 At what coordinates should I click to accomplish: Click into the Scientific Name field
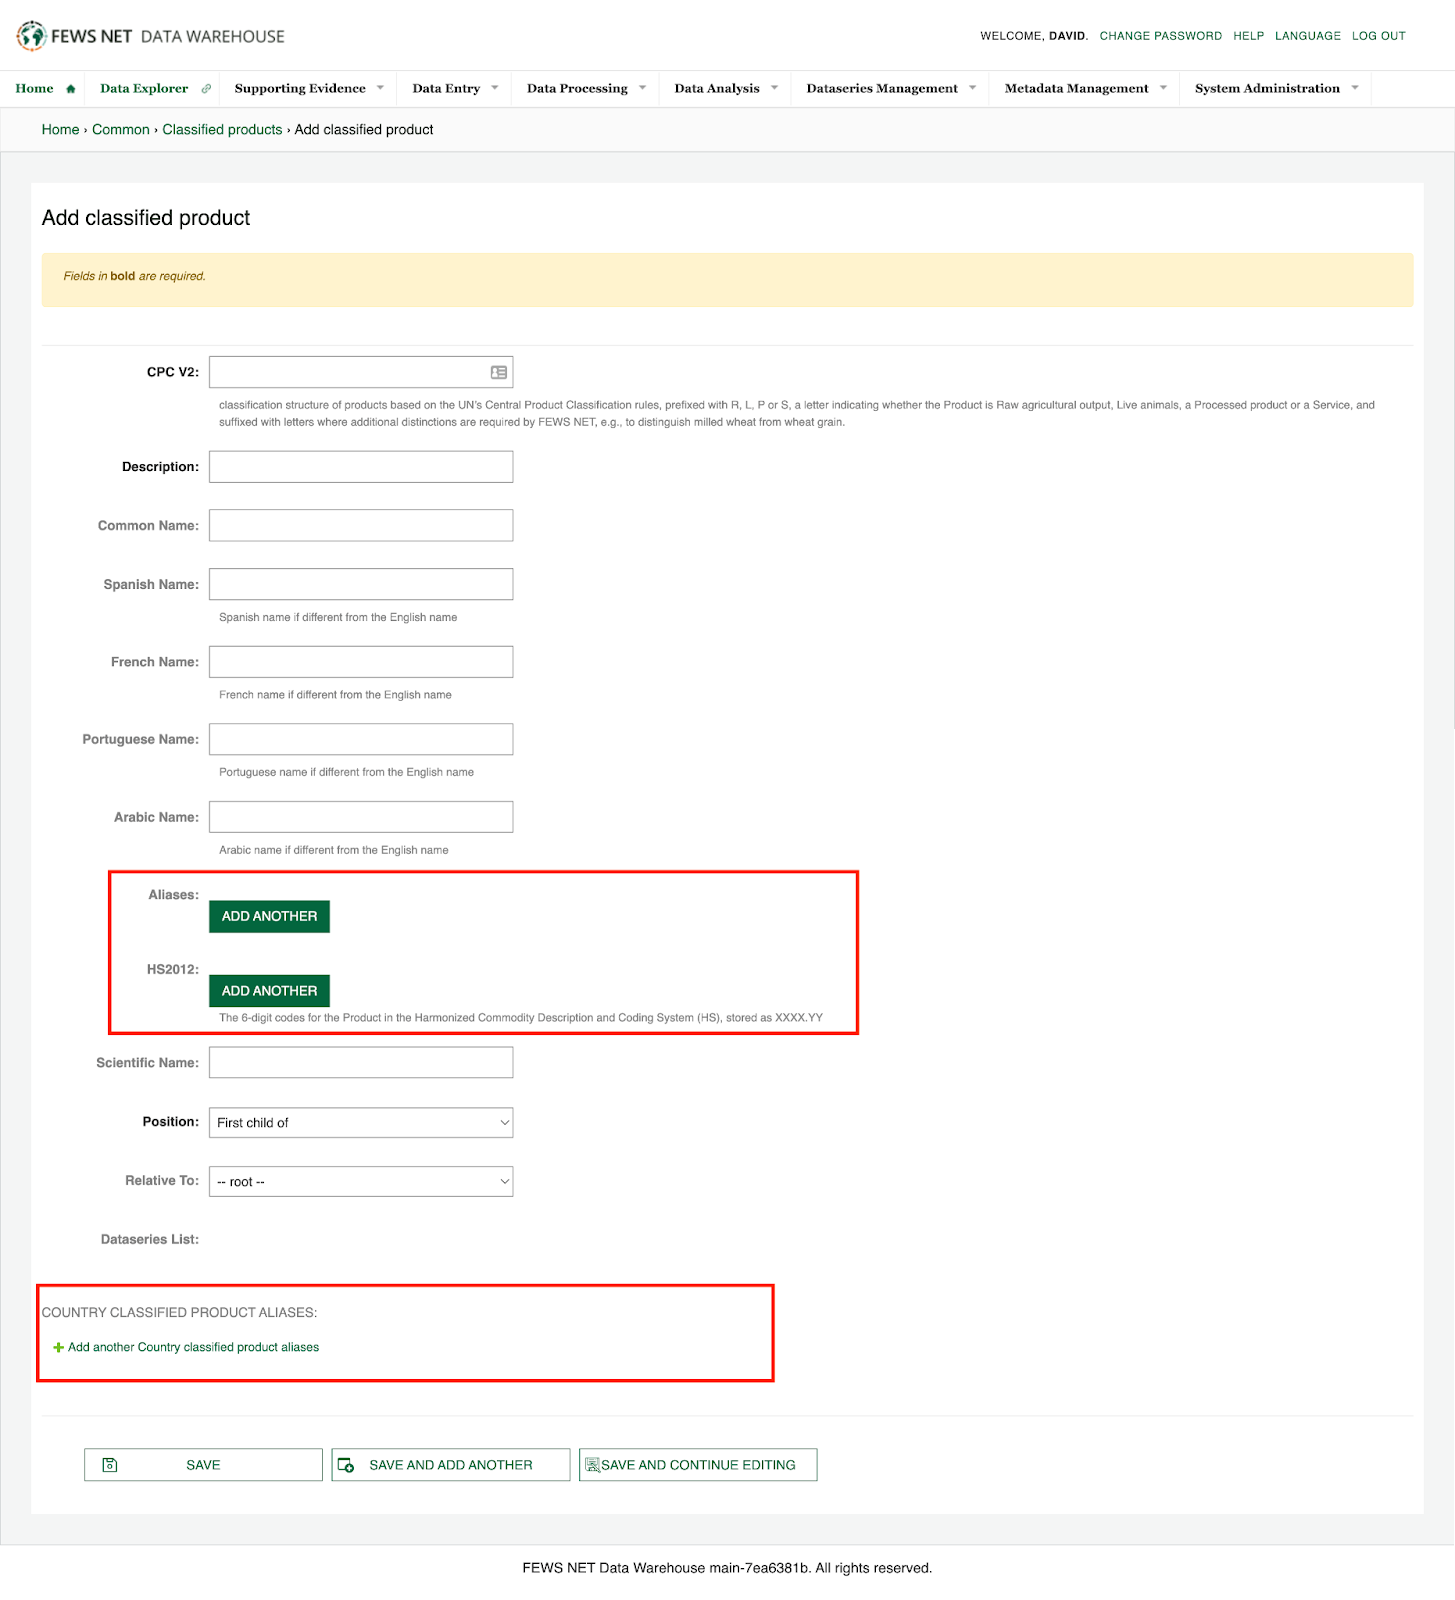(x=360, y=1063)
